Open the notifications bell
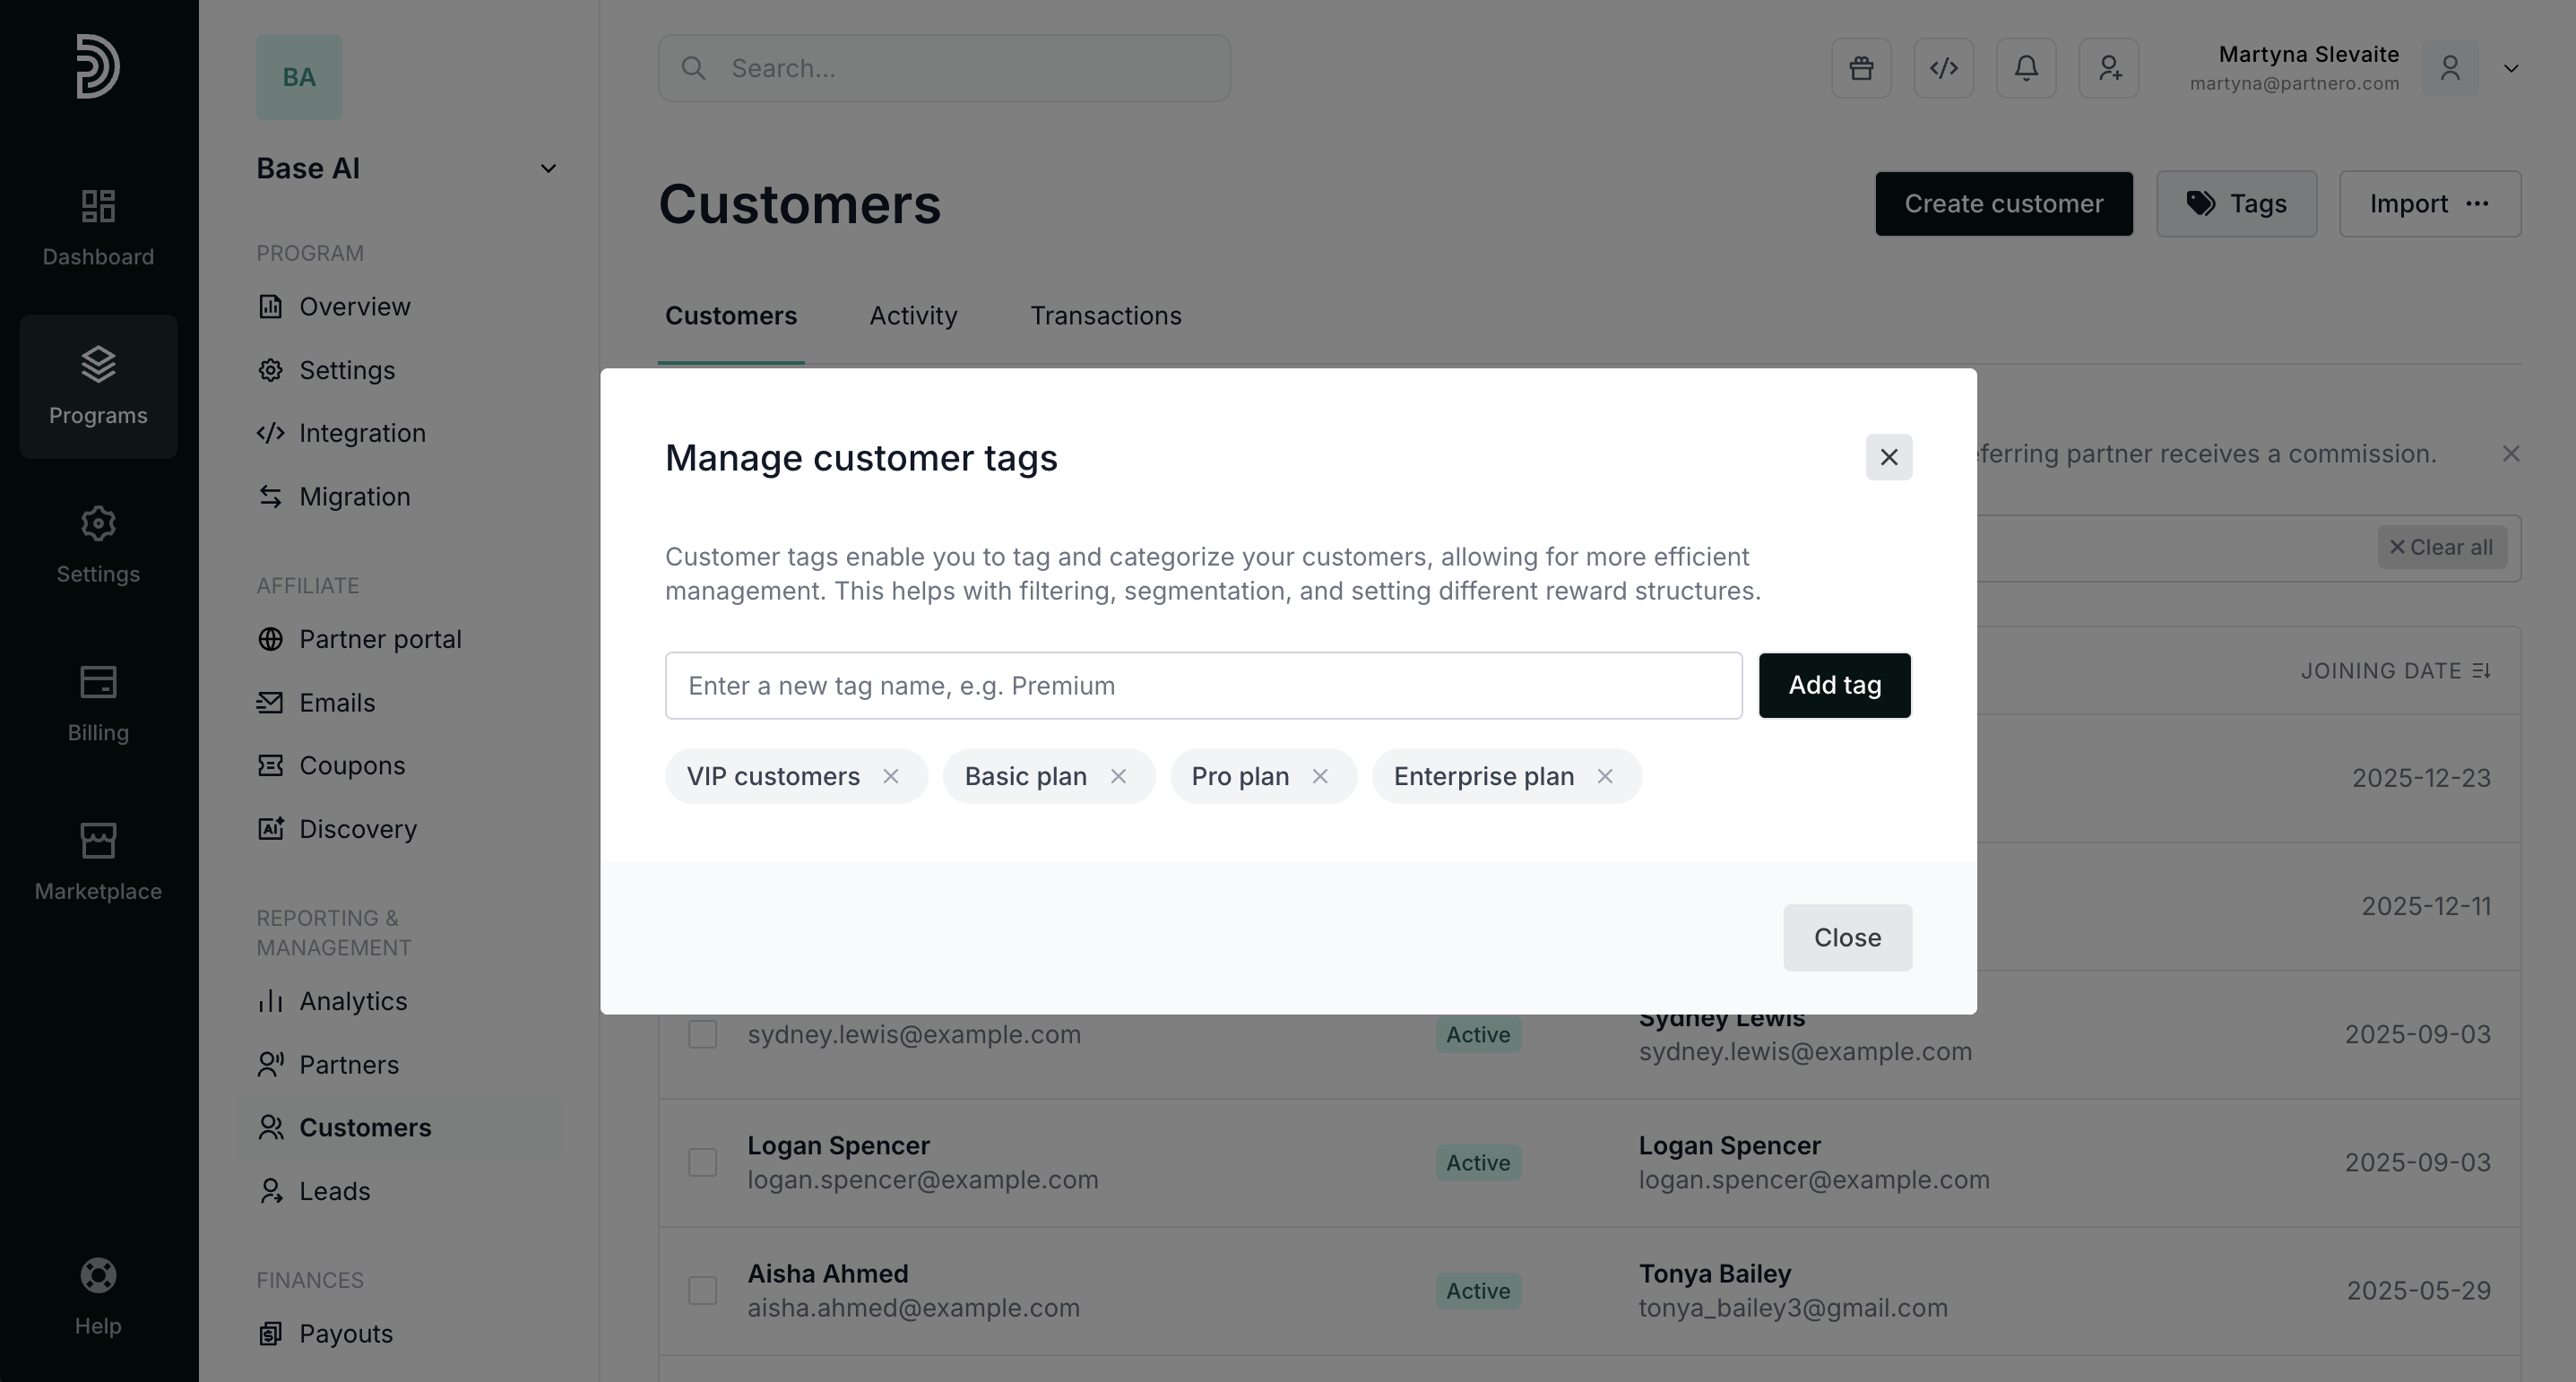This screenshot has width=2576, height=1382. point(2026,68)
